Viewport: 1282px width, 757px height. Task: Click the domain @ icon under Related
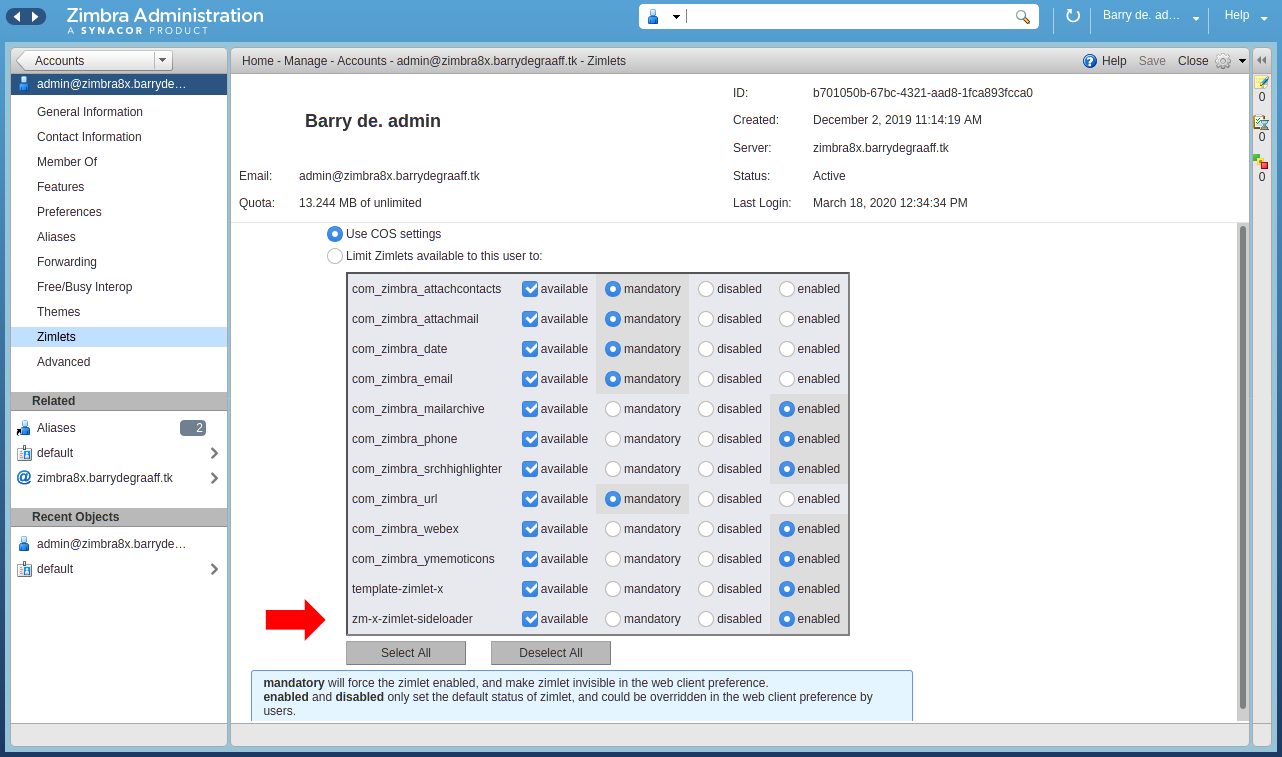pos(24,478)
